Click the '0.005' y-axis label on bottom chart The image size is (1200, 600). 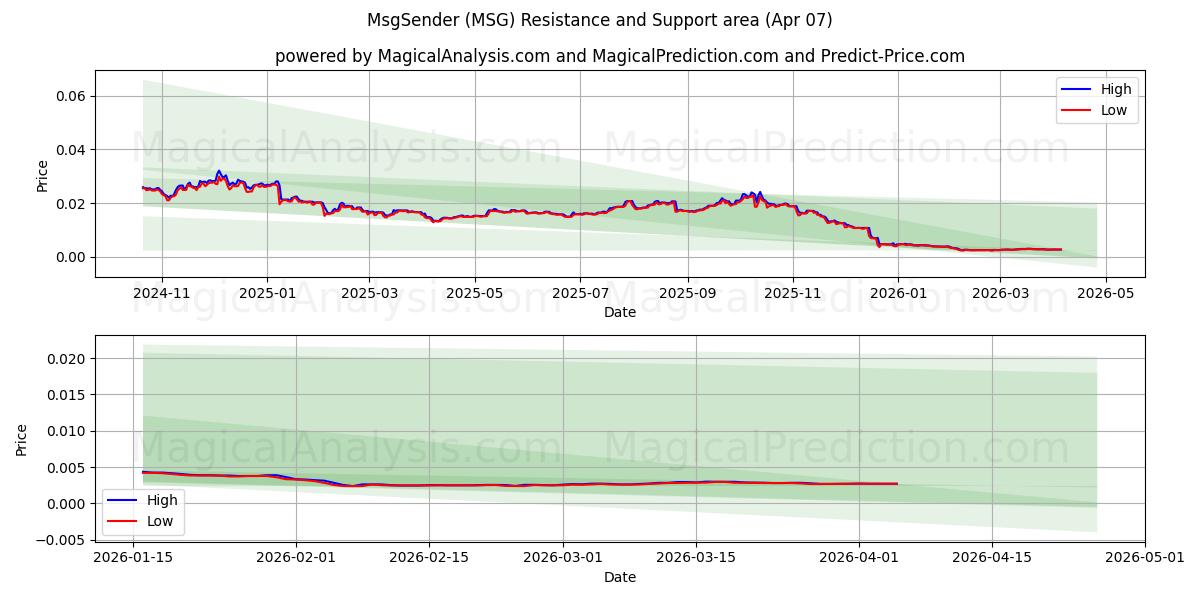[x=67, y=468]
